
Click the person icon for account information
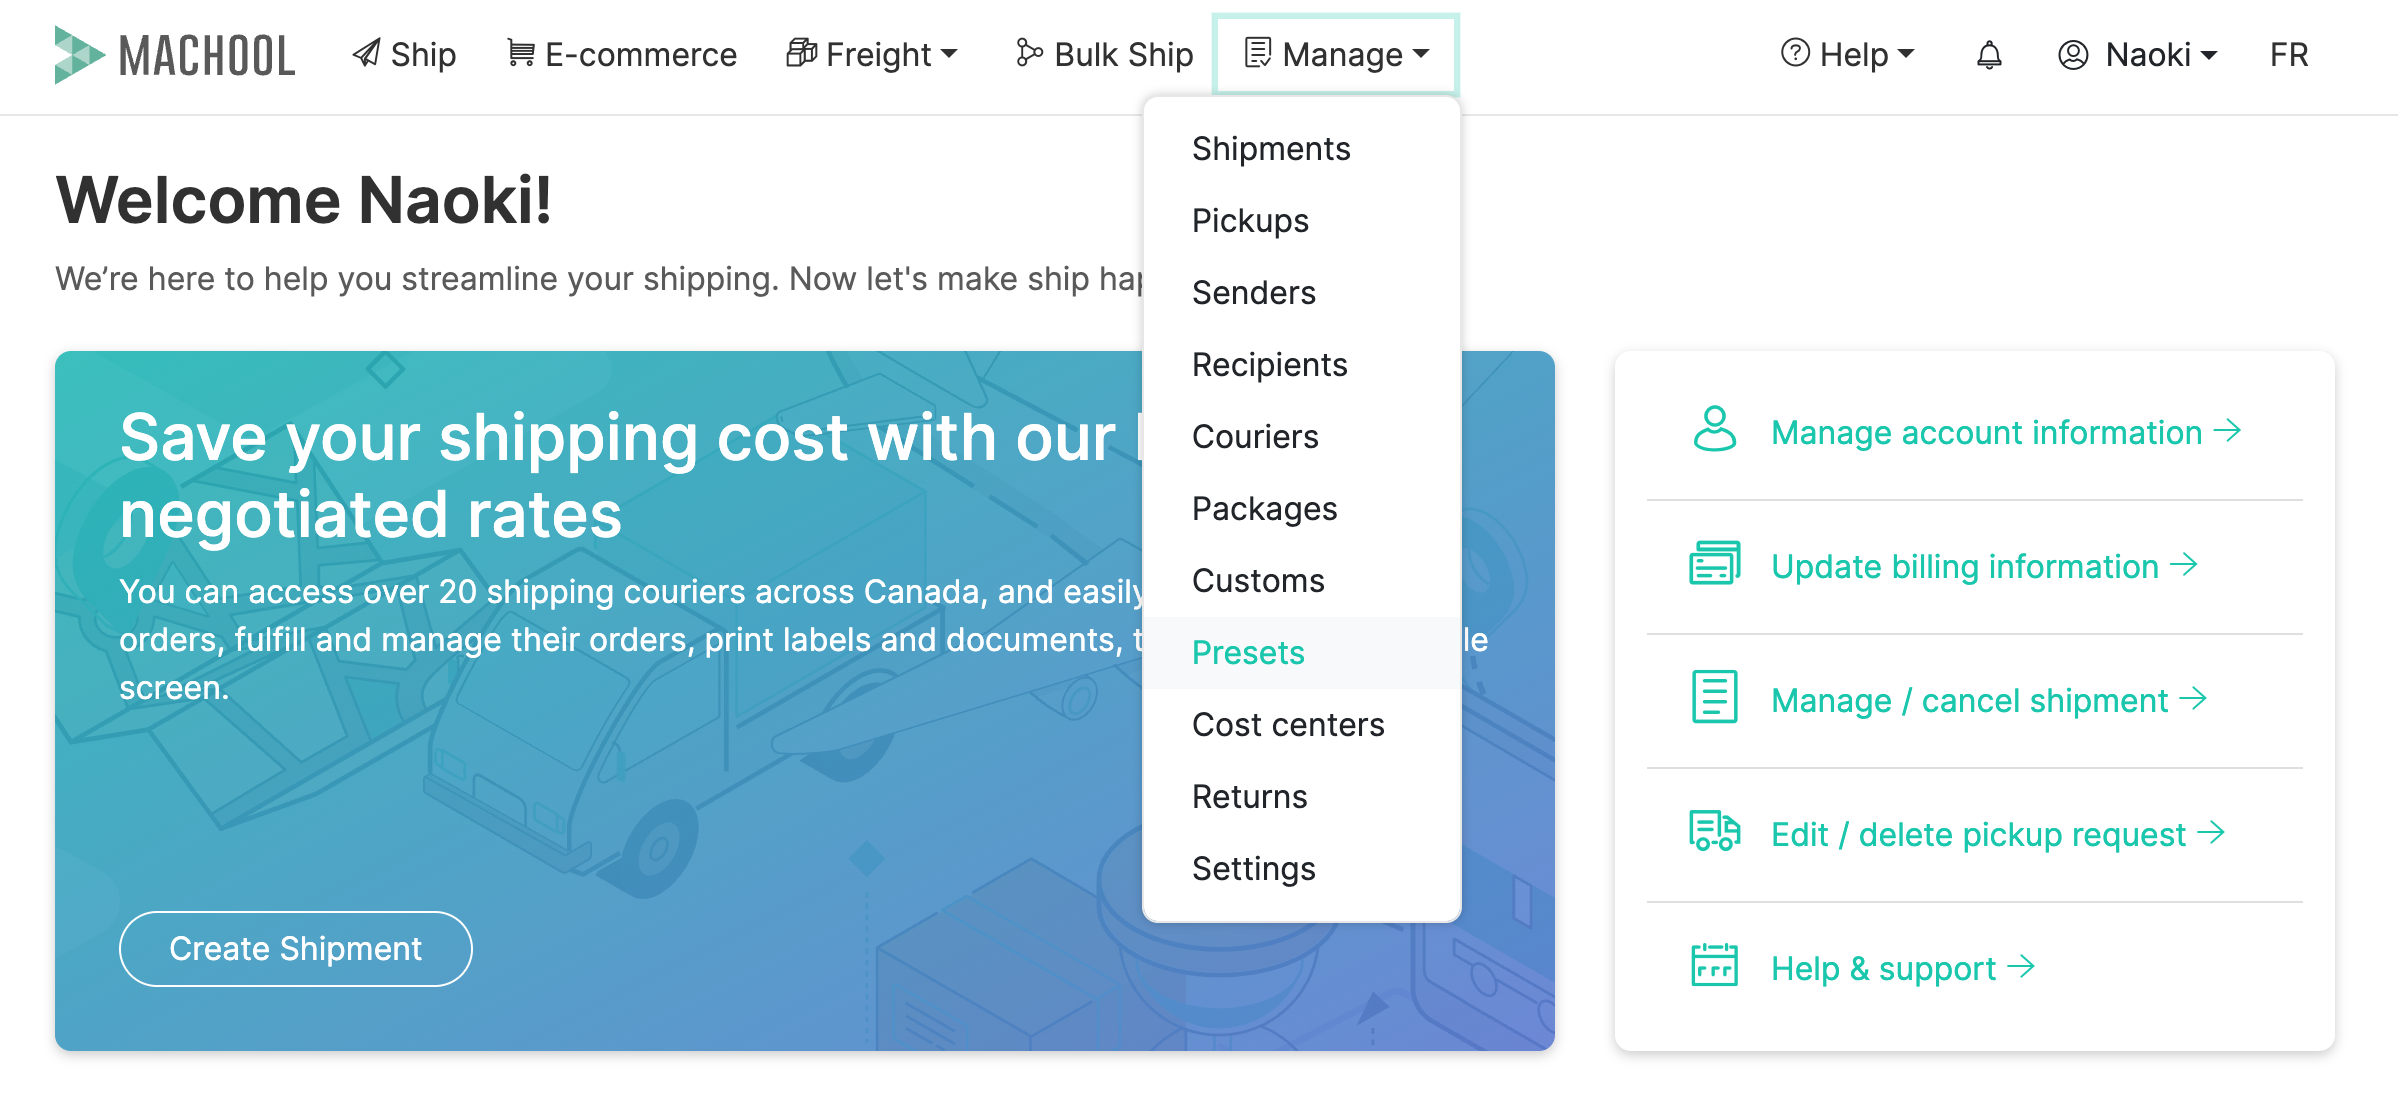click(1714, 429)
